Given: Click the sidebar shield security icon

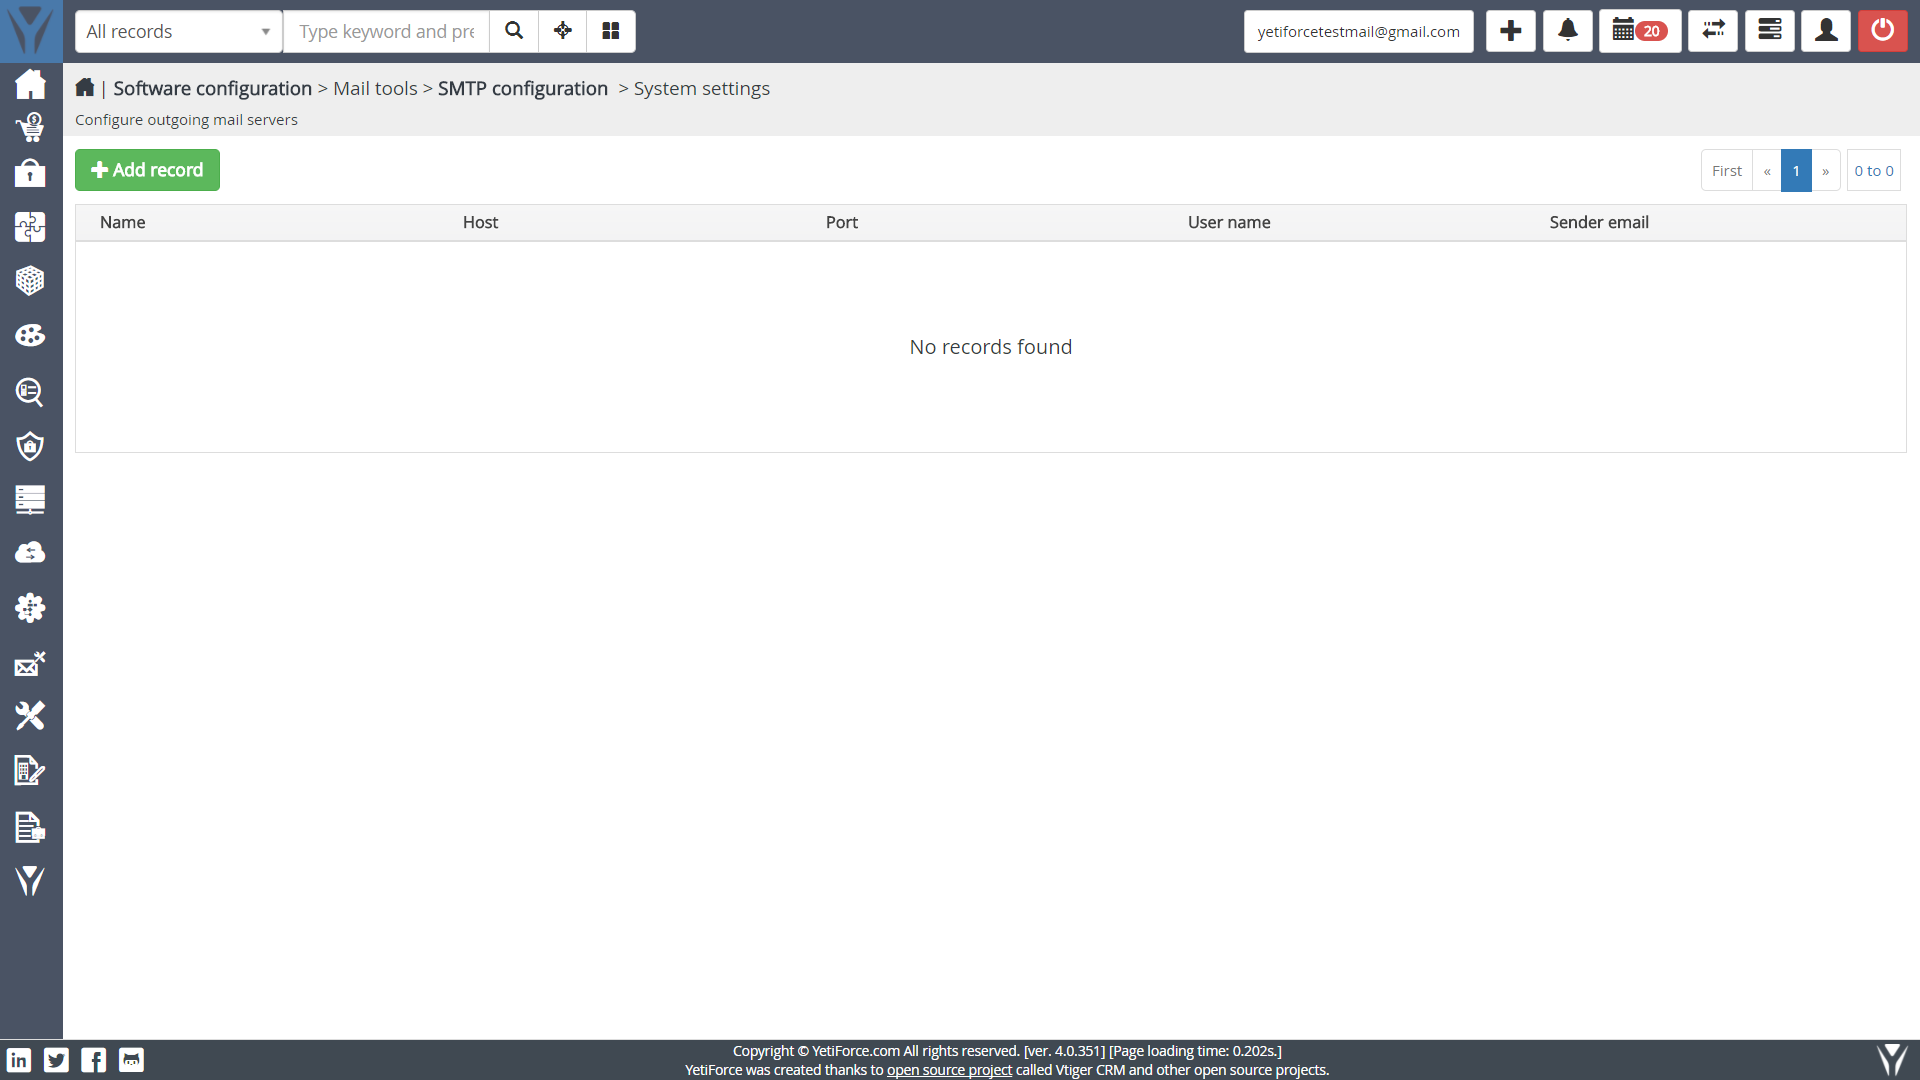Looking at the screenshot, I should click(x=30, y=446).
